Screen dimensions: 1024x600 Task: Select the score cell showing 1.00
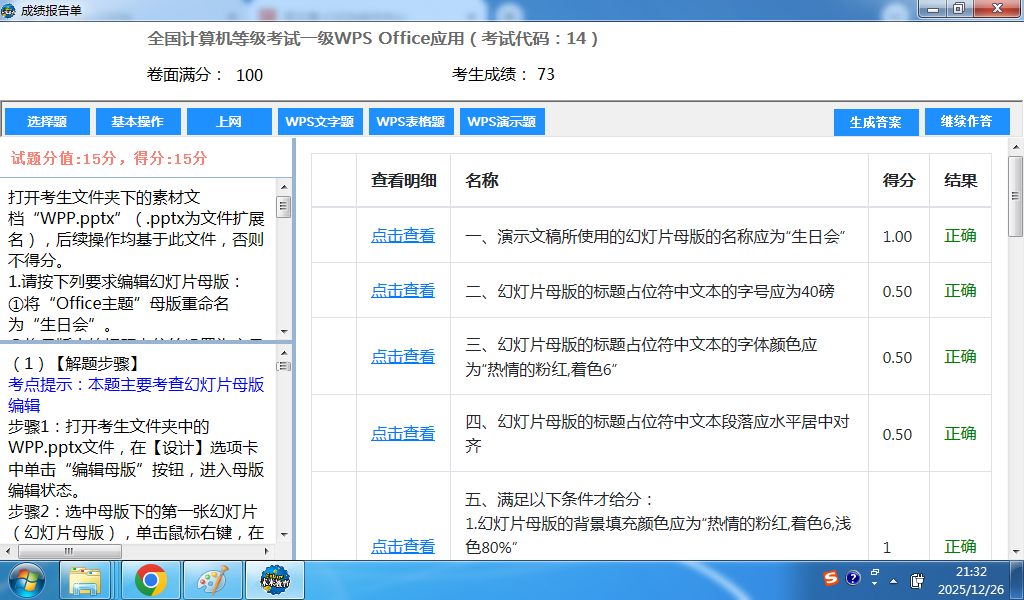(897, 236)
